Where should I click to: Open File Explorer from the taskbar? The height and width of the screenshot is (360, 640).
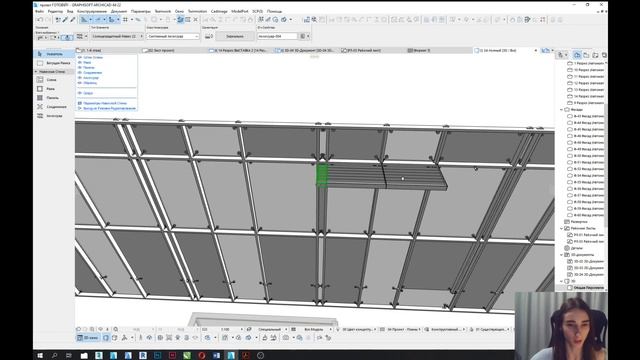tap(84, 356)
